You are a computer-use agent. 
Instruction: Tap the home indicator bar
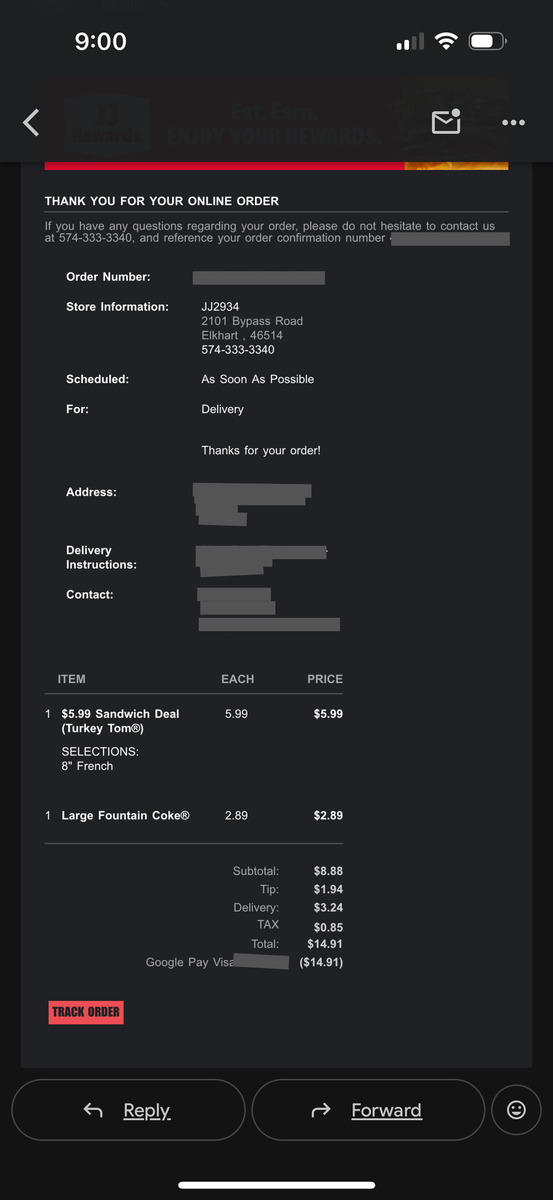coord(277,1185)
